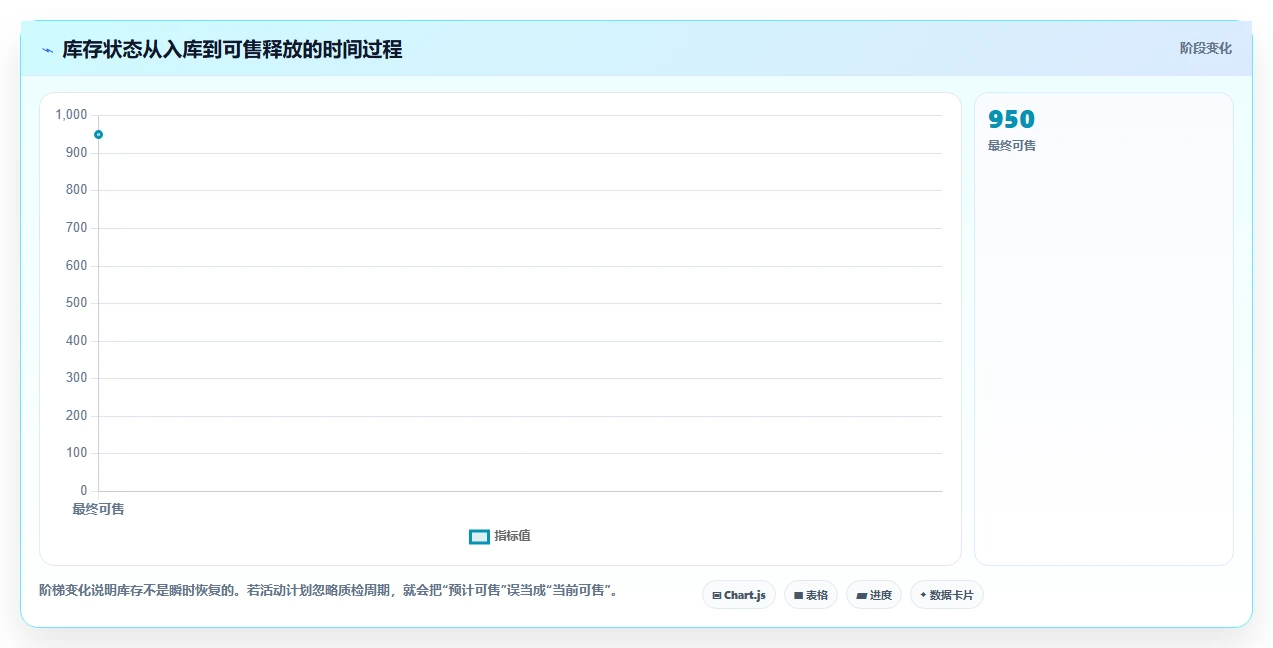Viewport: 1273px width, 648px height.
Task: Click the footnote starting with 阶梯变化说明
Action: (328, 590)
